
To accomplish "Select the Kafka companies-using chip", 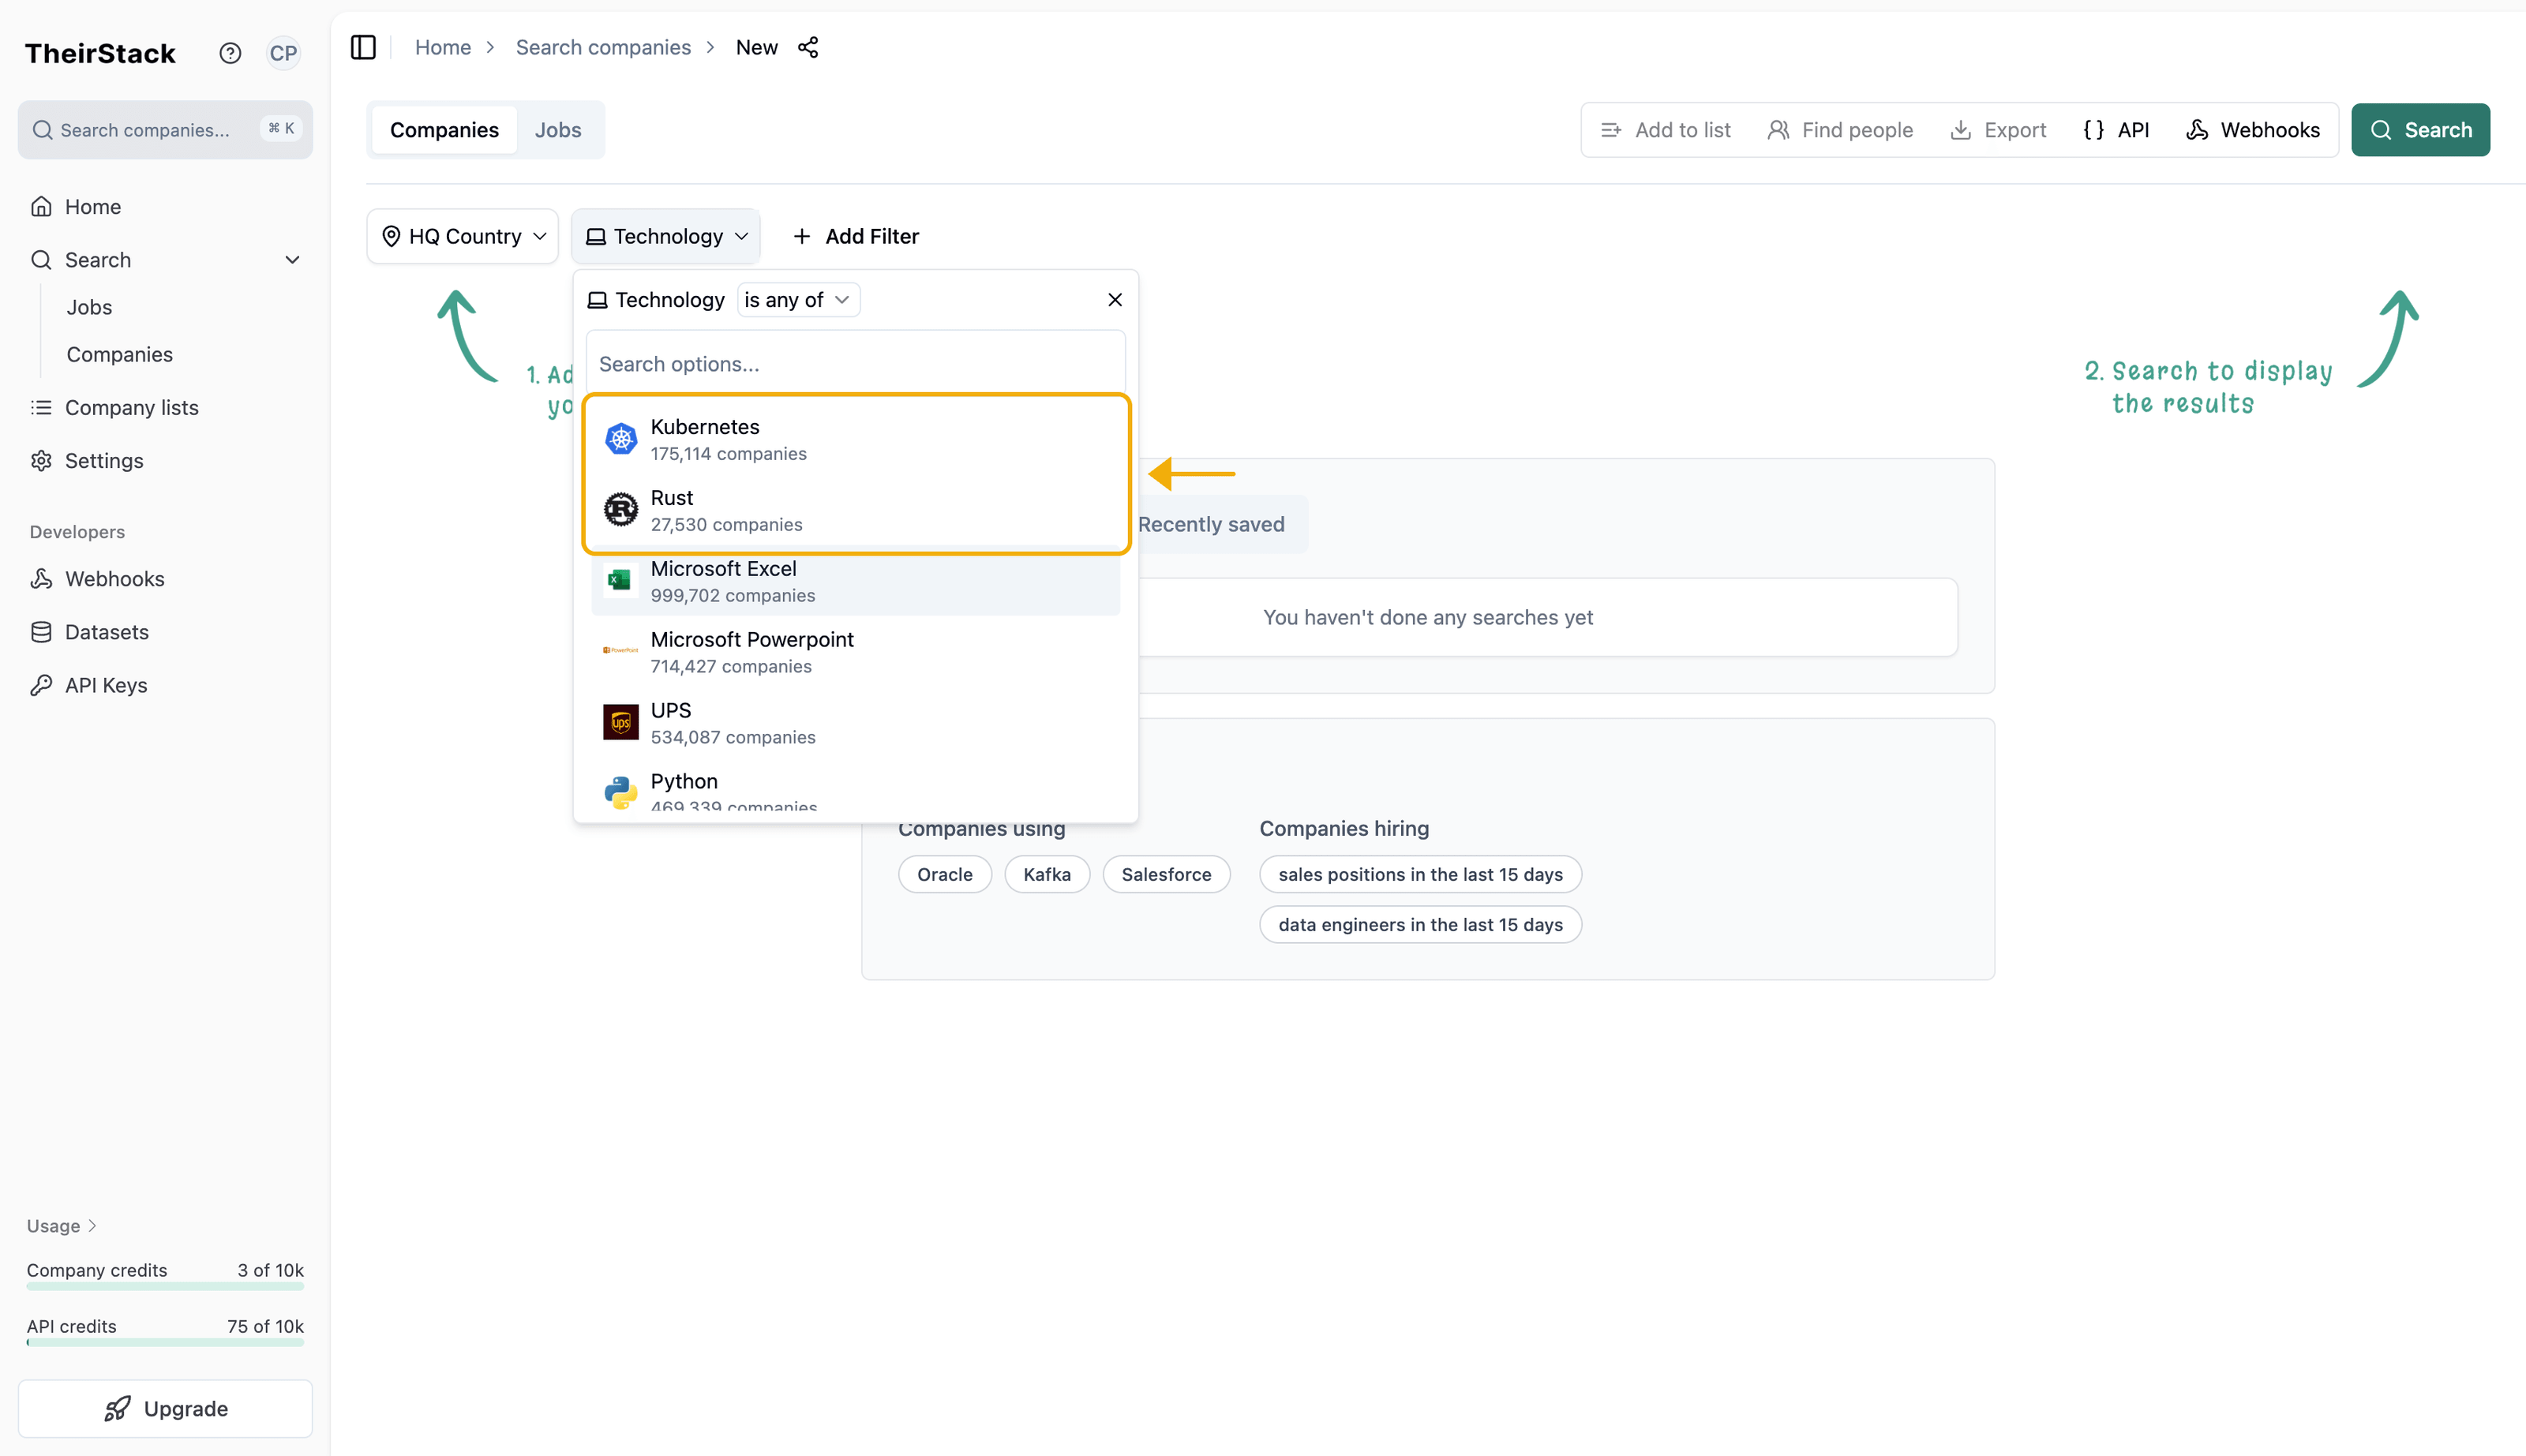I will pos(1046,874).
